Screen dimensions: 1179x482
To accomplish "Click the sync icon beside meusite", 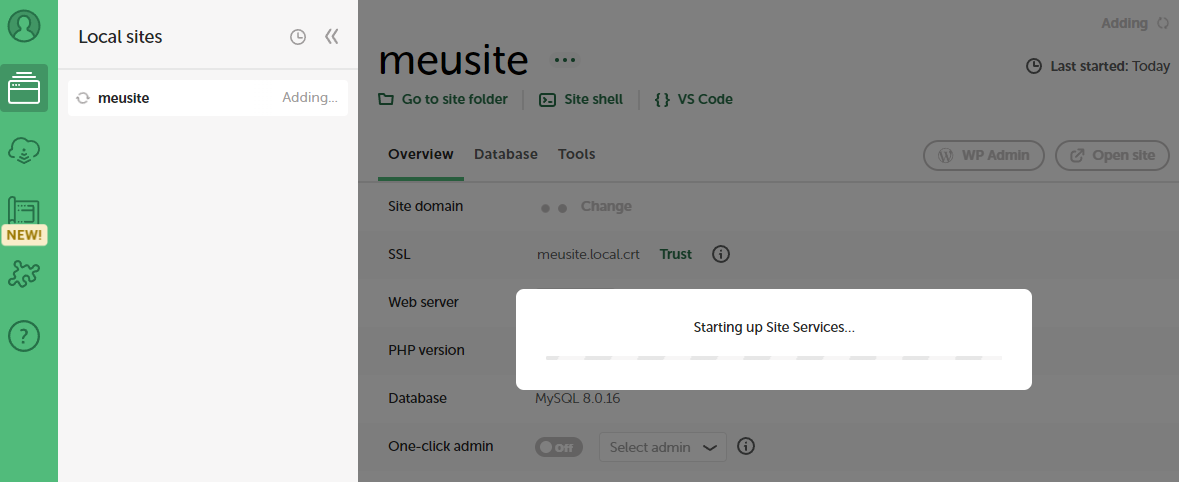I will click(83, 98).
